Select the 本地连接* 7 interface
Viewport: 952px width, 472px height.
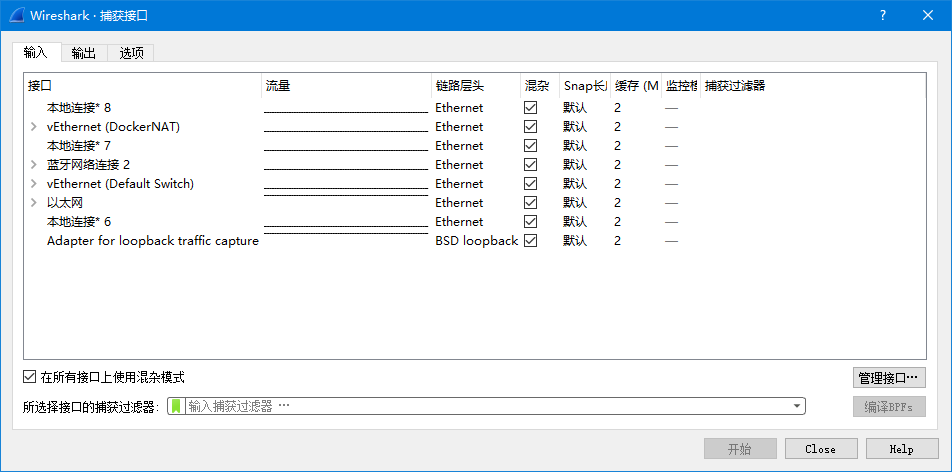79,146
